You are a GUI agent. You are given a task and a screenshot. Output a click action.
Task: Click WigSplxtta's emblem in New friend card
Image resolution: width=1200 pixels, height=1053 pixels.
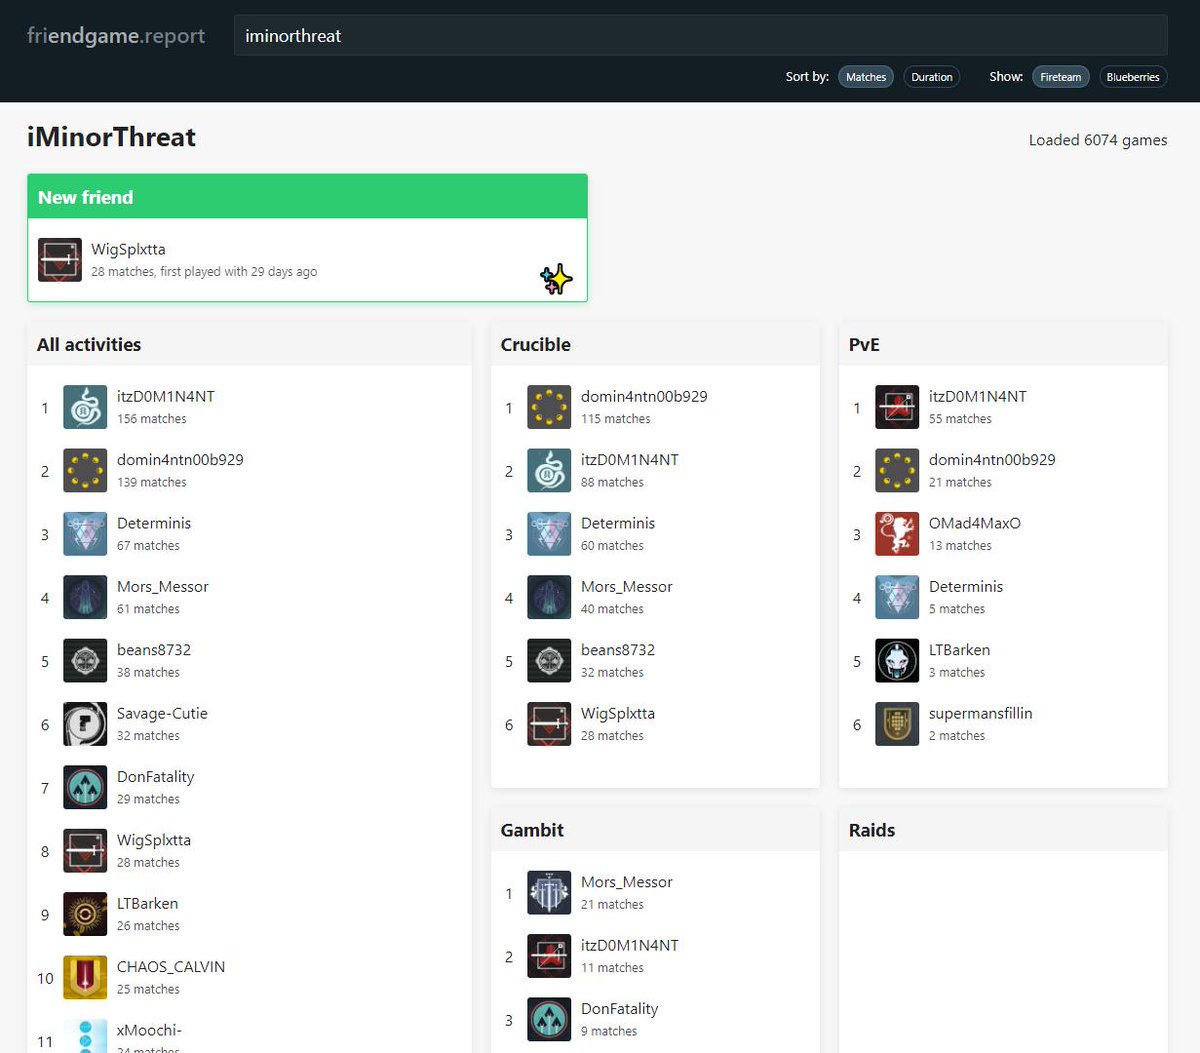click(x=60, y=260)
